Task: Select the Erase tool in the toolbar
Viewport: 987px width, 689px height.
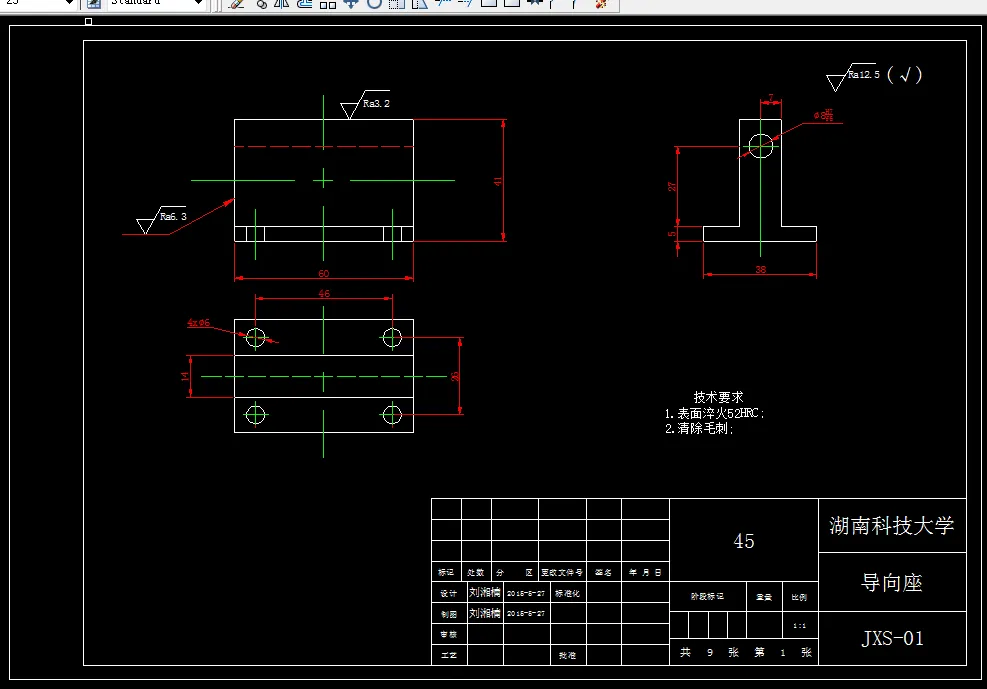Action: pyautogui.click(x=237, y=3)
